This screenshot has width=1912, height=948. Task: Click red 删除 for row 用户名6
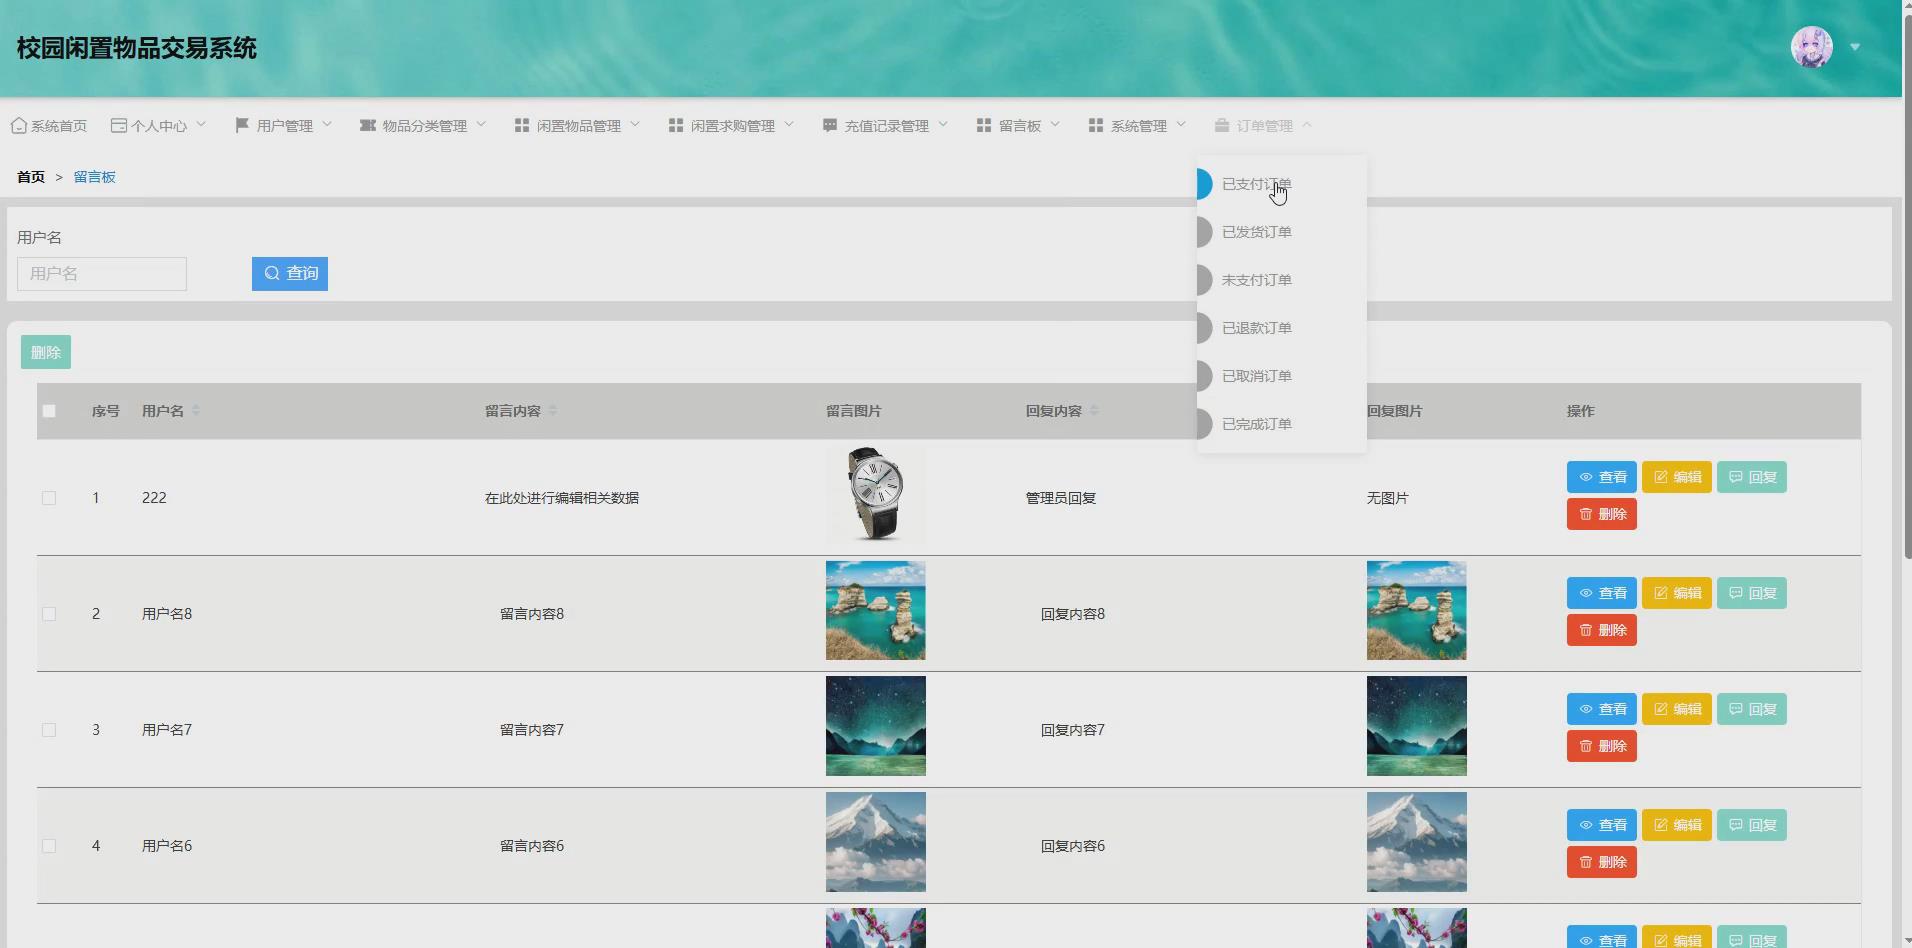pyautogui.click(x=1602, y=862)
